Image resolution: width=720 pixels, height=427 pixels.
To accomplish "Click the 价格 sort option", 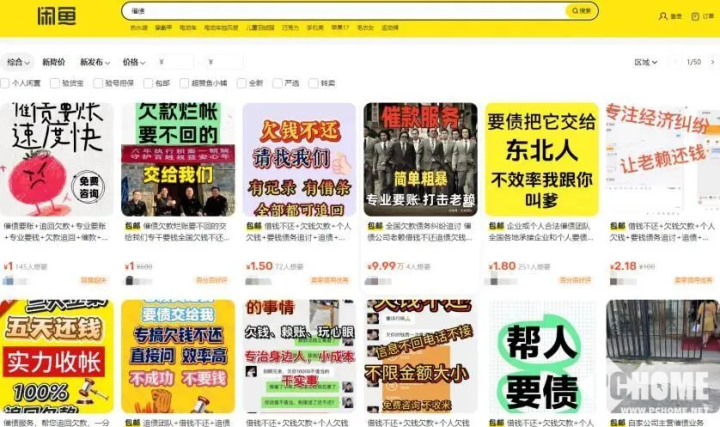I will click(x=132, y=62).
